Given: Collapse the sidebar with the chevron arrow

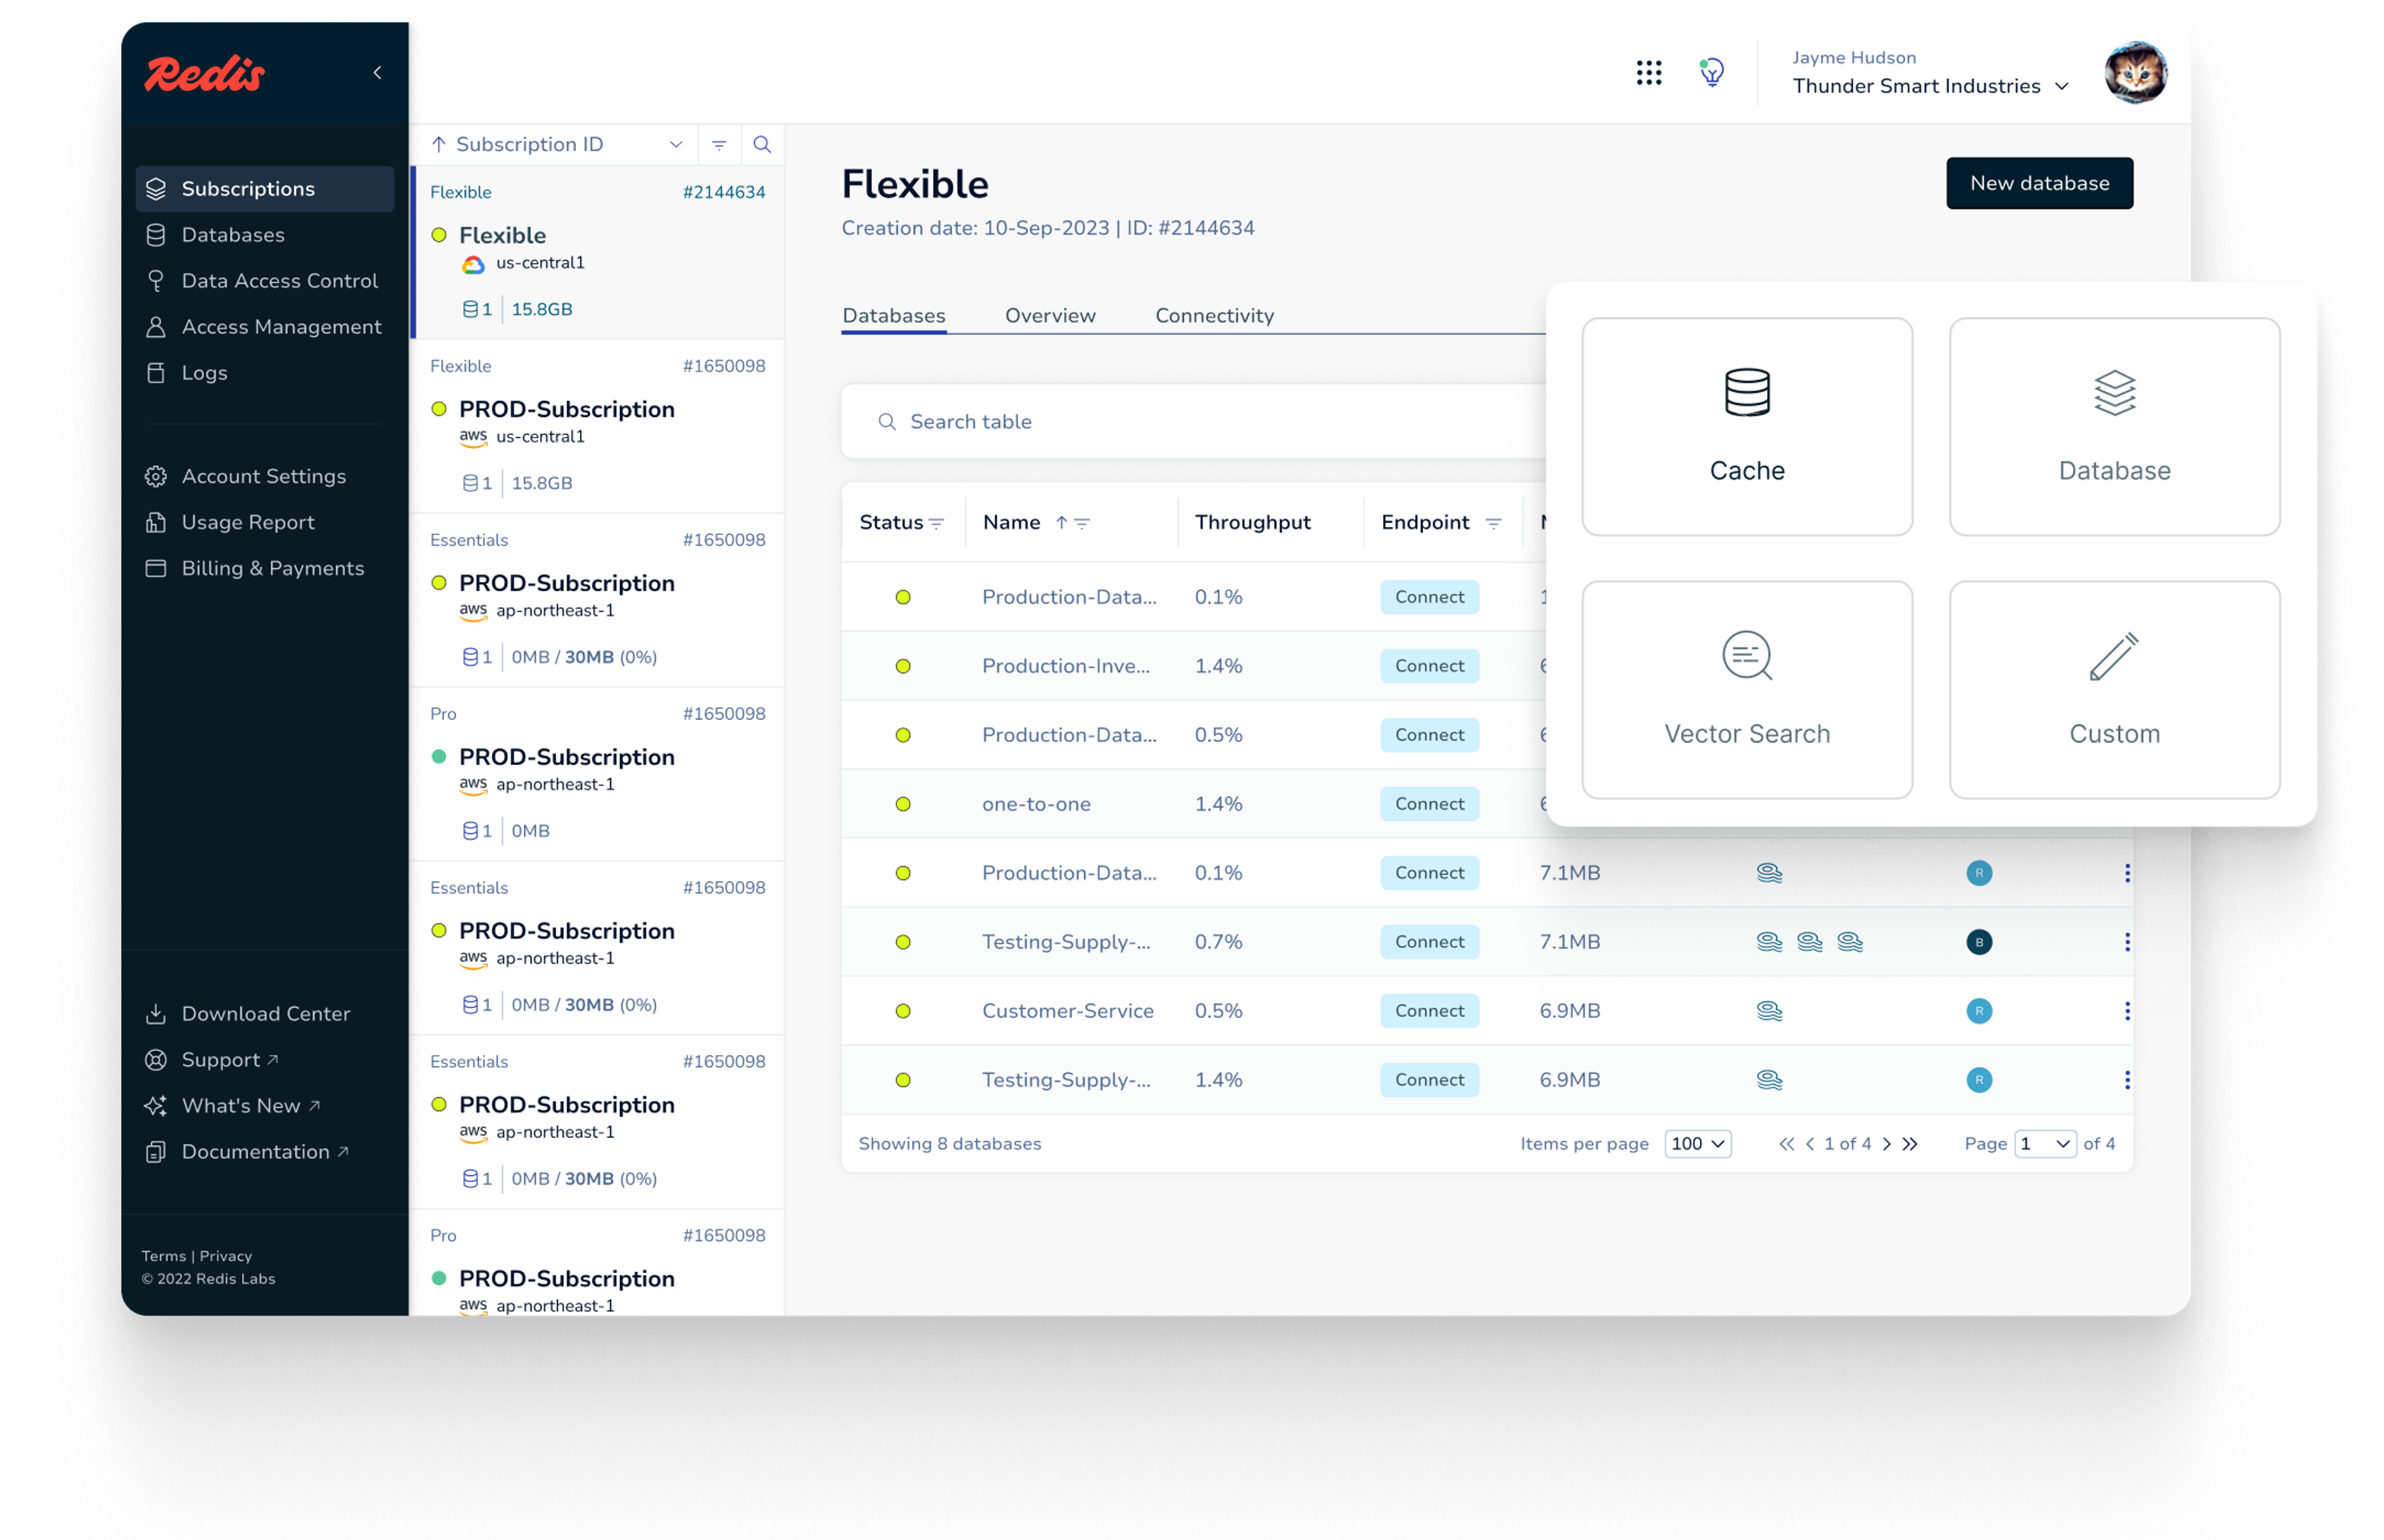Looking at the screenshot, I should coord(377,72).
